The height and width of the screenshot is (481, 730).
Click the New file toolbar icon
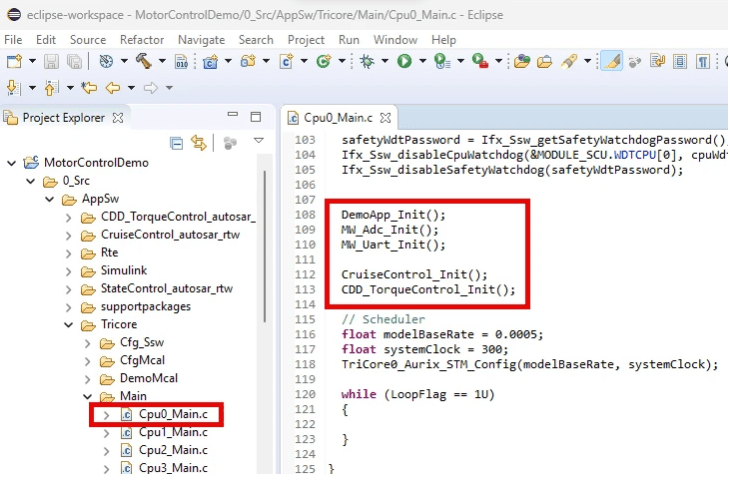pos(13,62)
